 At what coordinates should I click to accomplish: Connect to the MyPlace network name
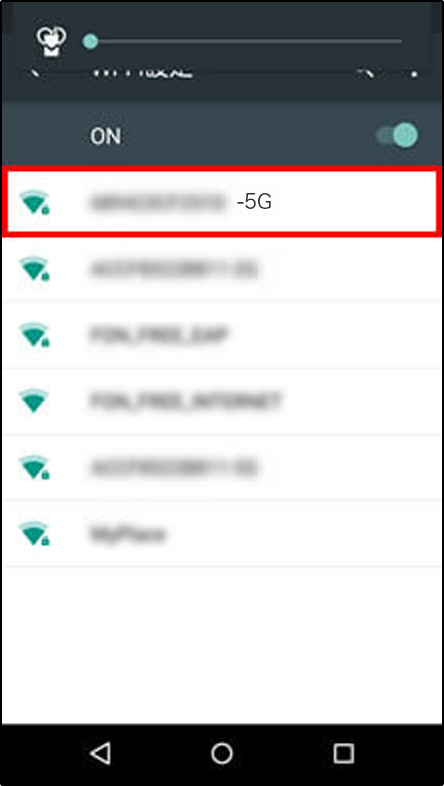coord(128,534)
